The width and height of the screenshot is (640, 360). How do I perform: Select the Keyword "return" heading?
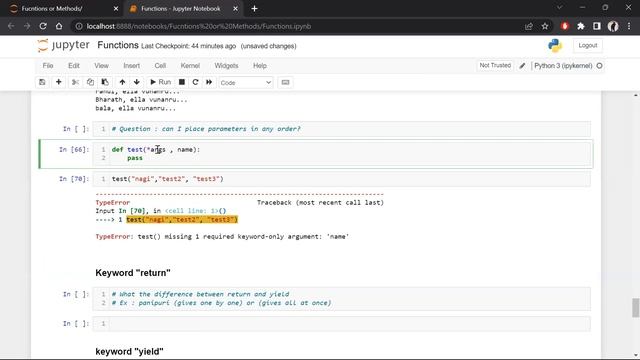pyautogui.click(x=133, y=273)
